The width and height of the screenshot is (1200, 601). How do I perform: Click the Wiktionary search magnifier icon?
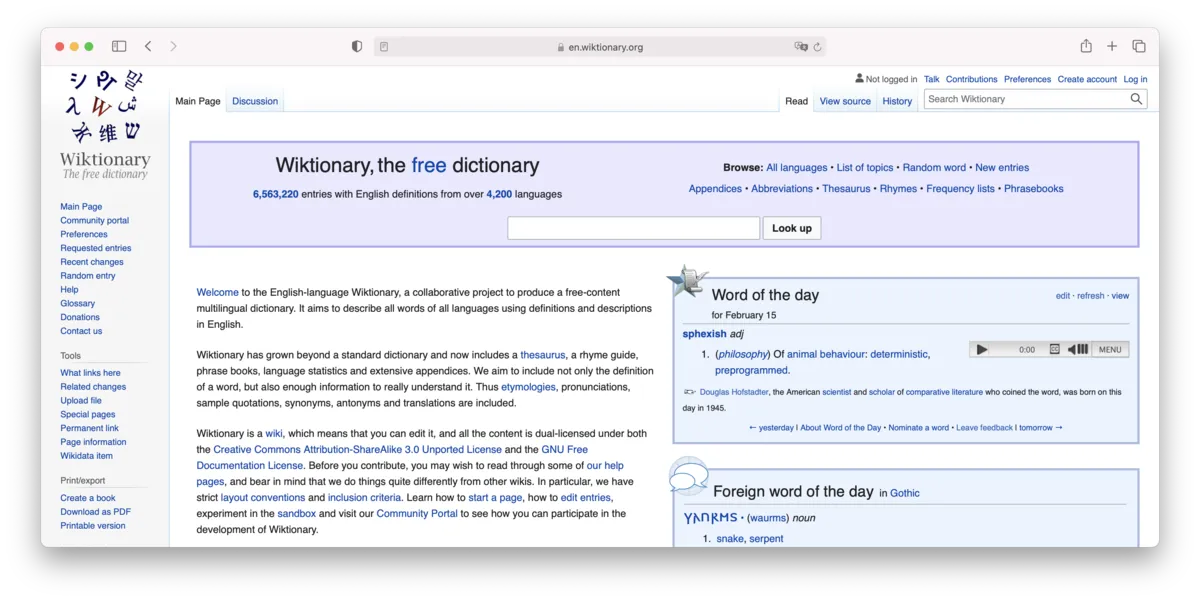coord(1136,99)
